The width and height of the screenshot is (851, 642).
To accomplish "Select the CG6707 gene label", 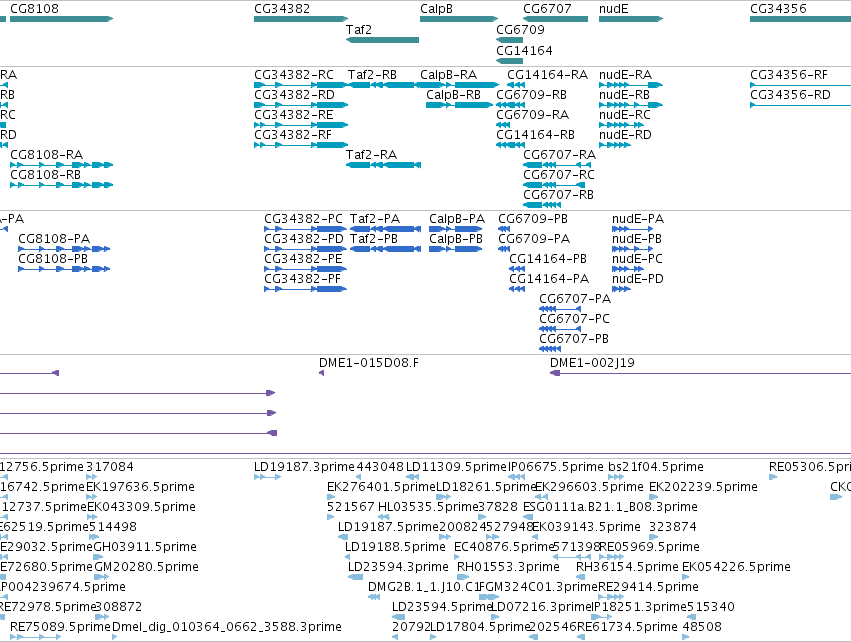I will (x=547, y=9).
